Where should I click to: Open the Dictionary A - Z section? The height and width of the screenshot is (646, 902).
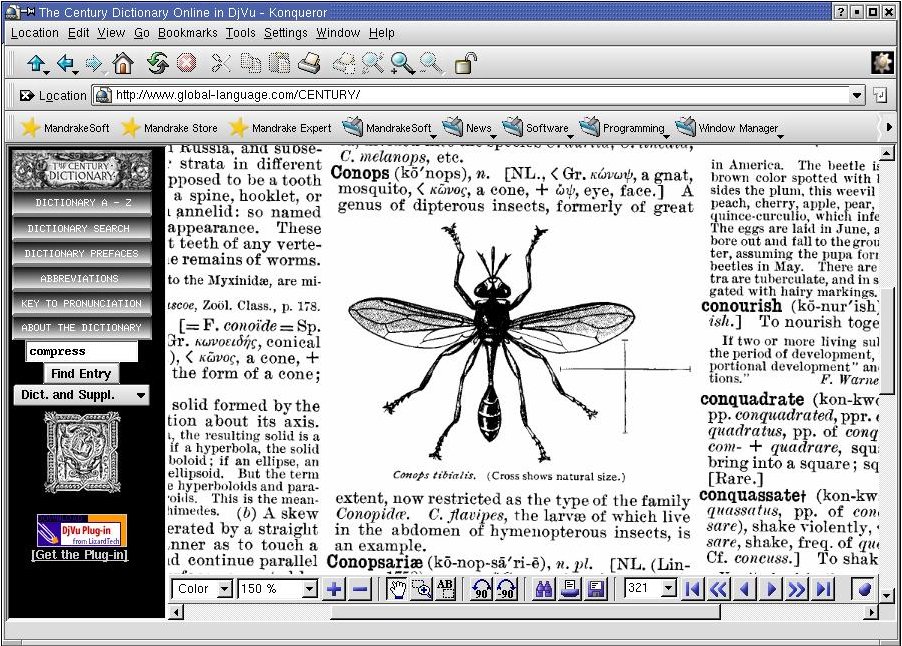82,203
